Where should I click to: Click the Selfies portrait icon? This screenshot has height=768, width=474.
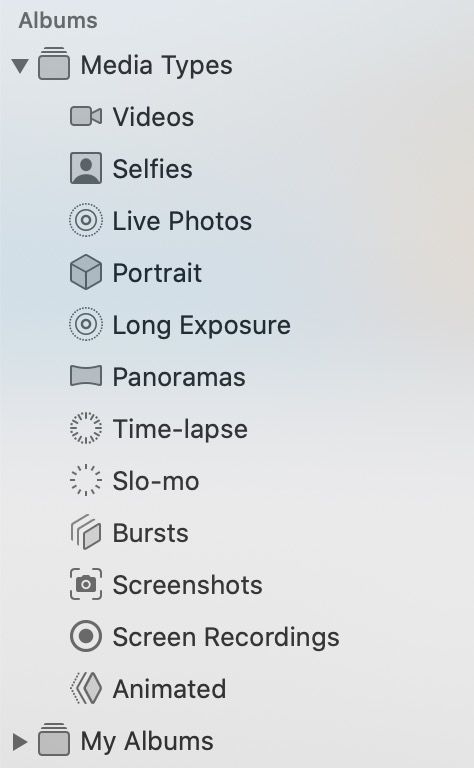tap(86, 168)
